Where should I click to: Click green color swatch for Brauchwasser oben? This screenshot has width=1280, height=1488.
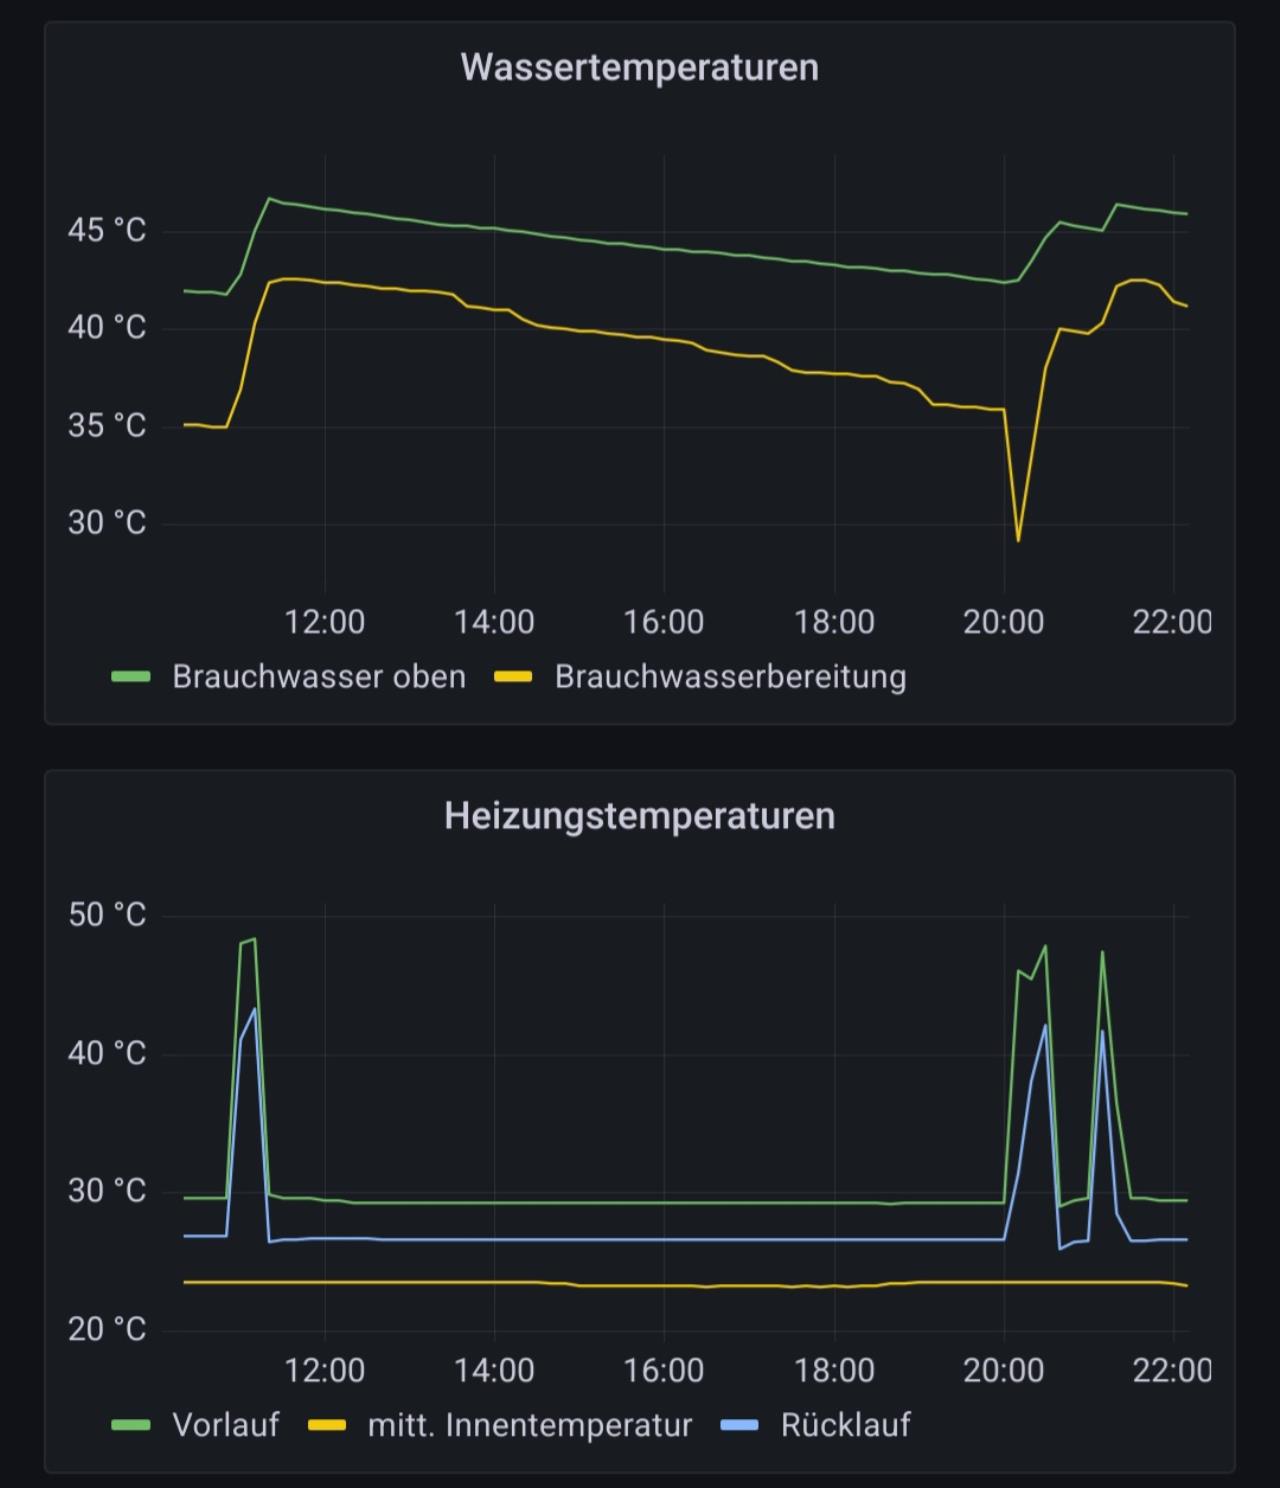click(131, 677)
